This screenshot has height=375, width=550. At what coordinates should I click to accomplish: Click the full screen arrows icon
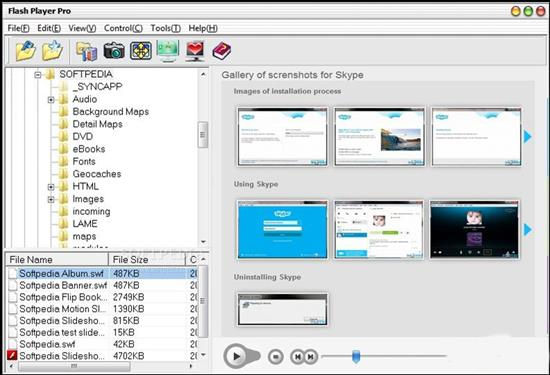pyautogui.click(x=141, y=51)
